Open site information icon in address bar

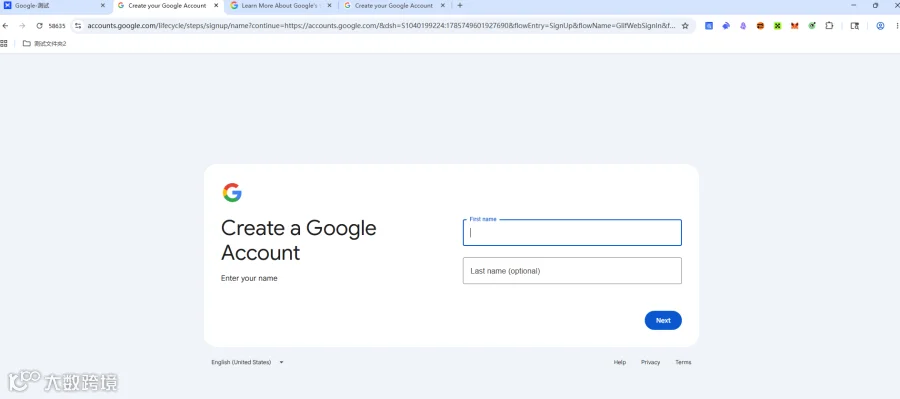pyautogui.click(x=78, y=26)
